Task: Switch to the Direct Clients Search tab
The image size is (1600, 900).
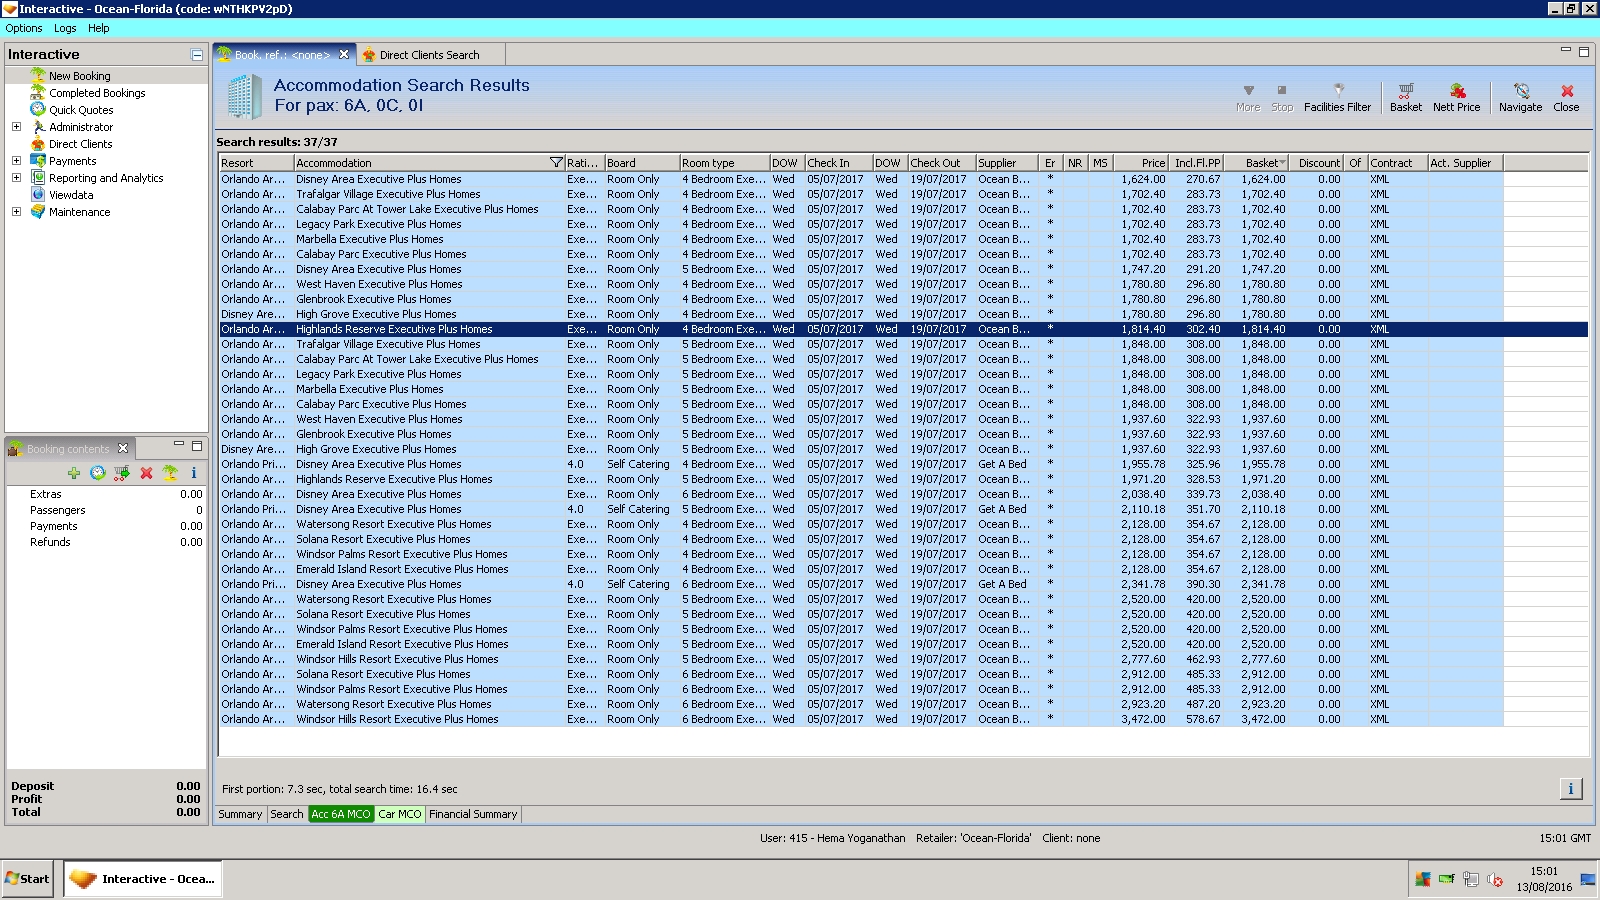Action: (x=429, y=55)
